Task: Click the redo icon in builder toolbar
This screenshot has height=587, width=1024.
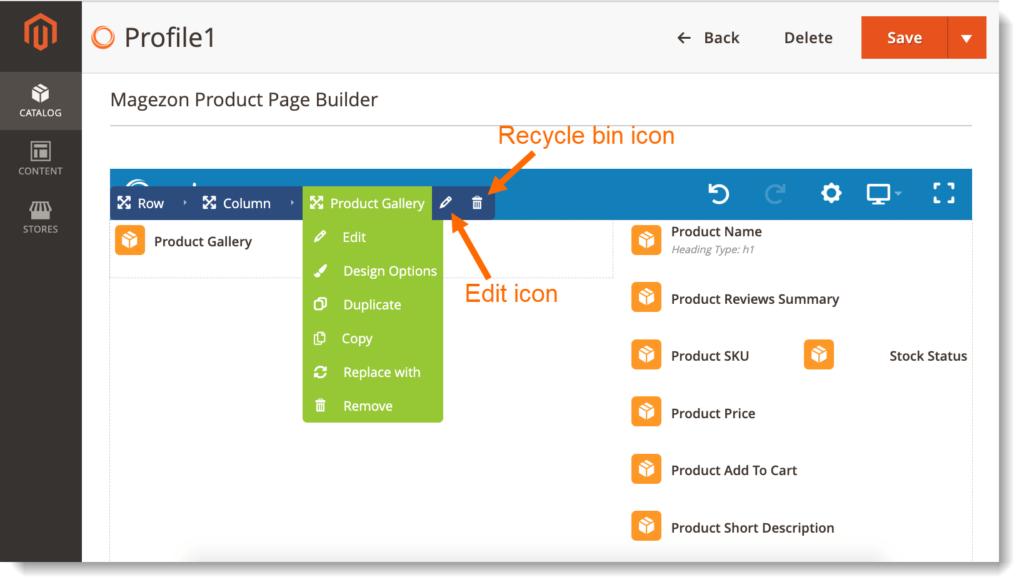Action: 775,194
